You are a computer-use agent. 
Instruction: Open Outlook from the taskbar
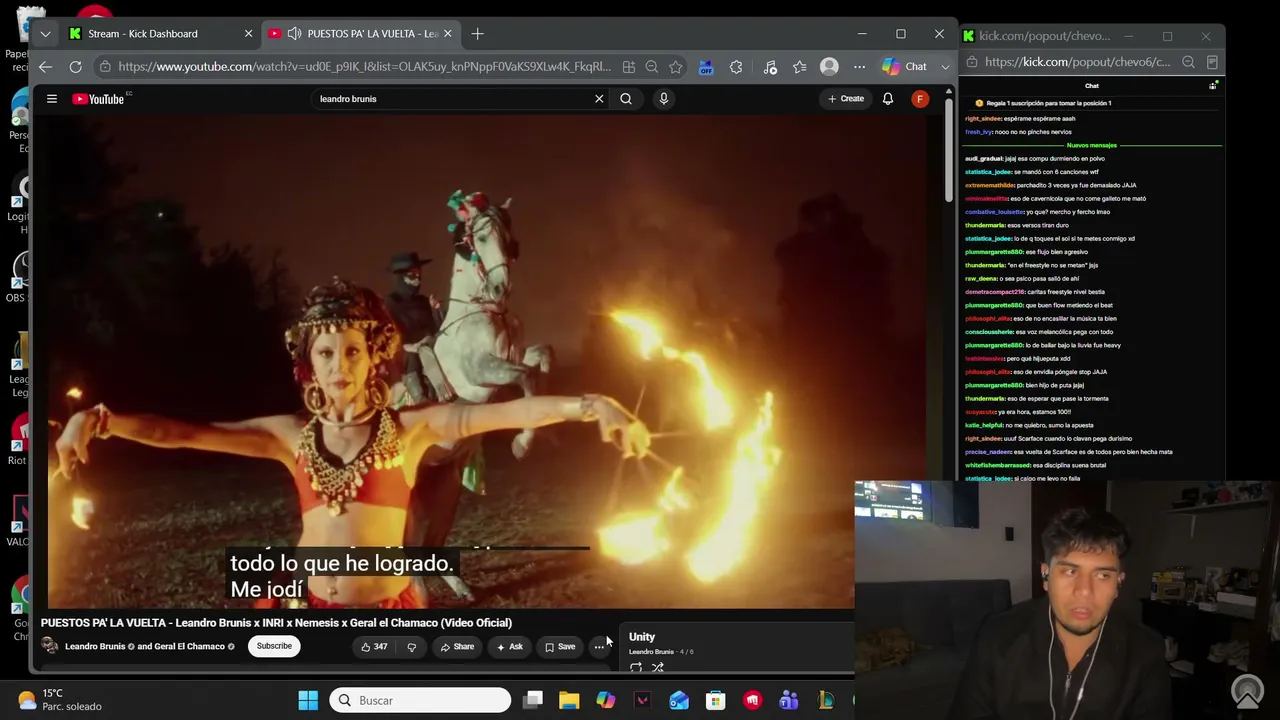(x=679, y=701)
